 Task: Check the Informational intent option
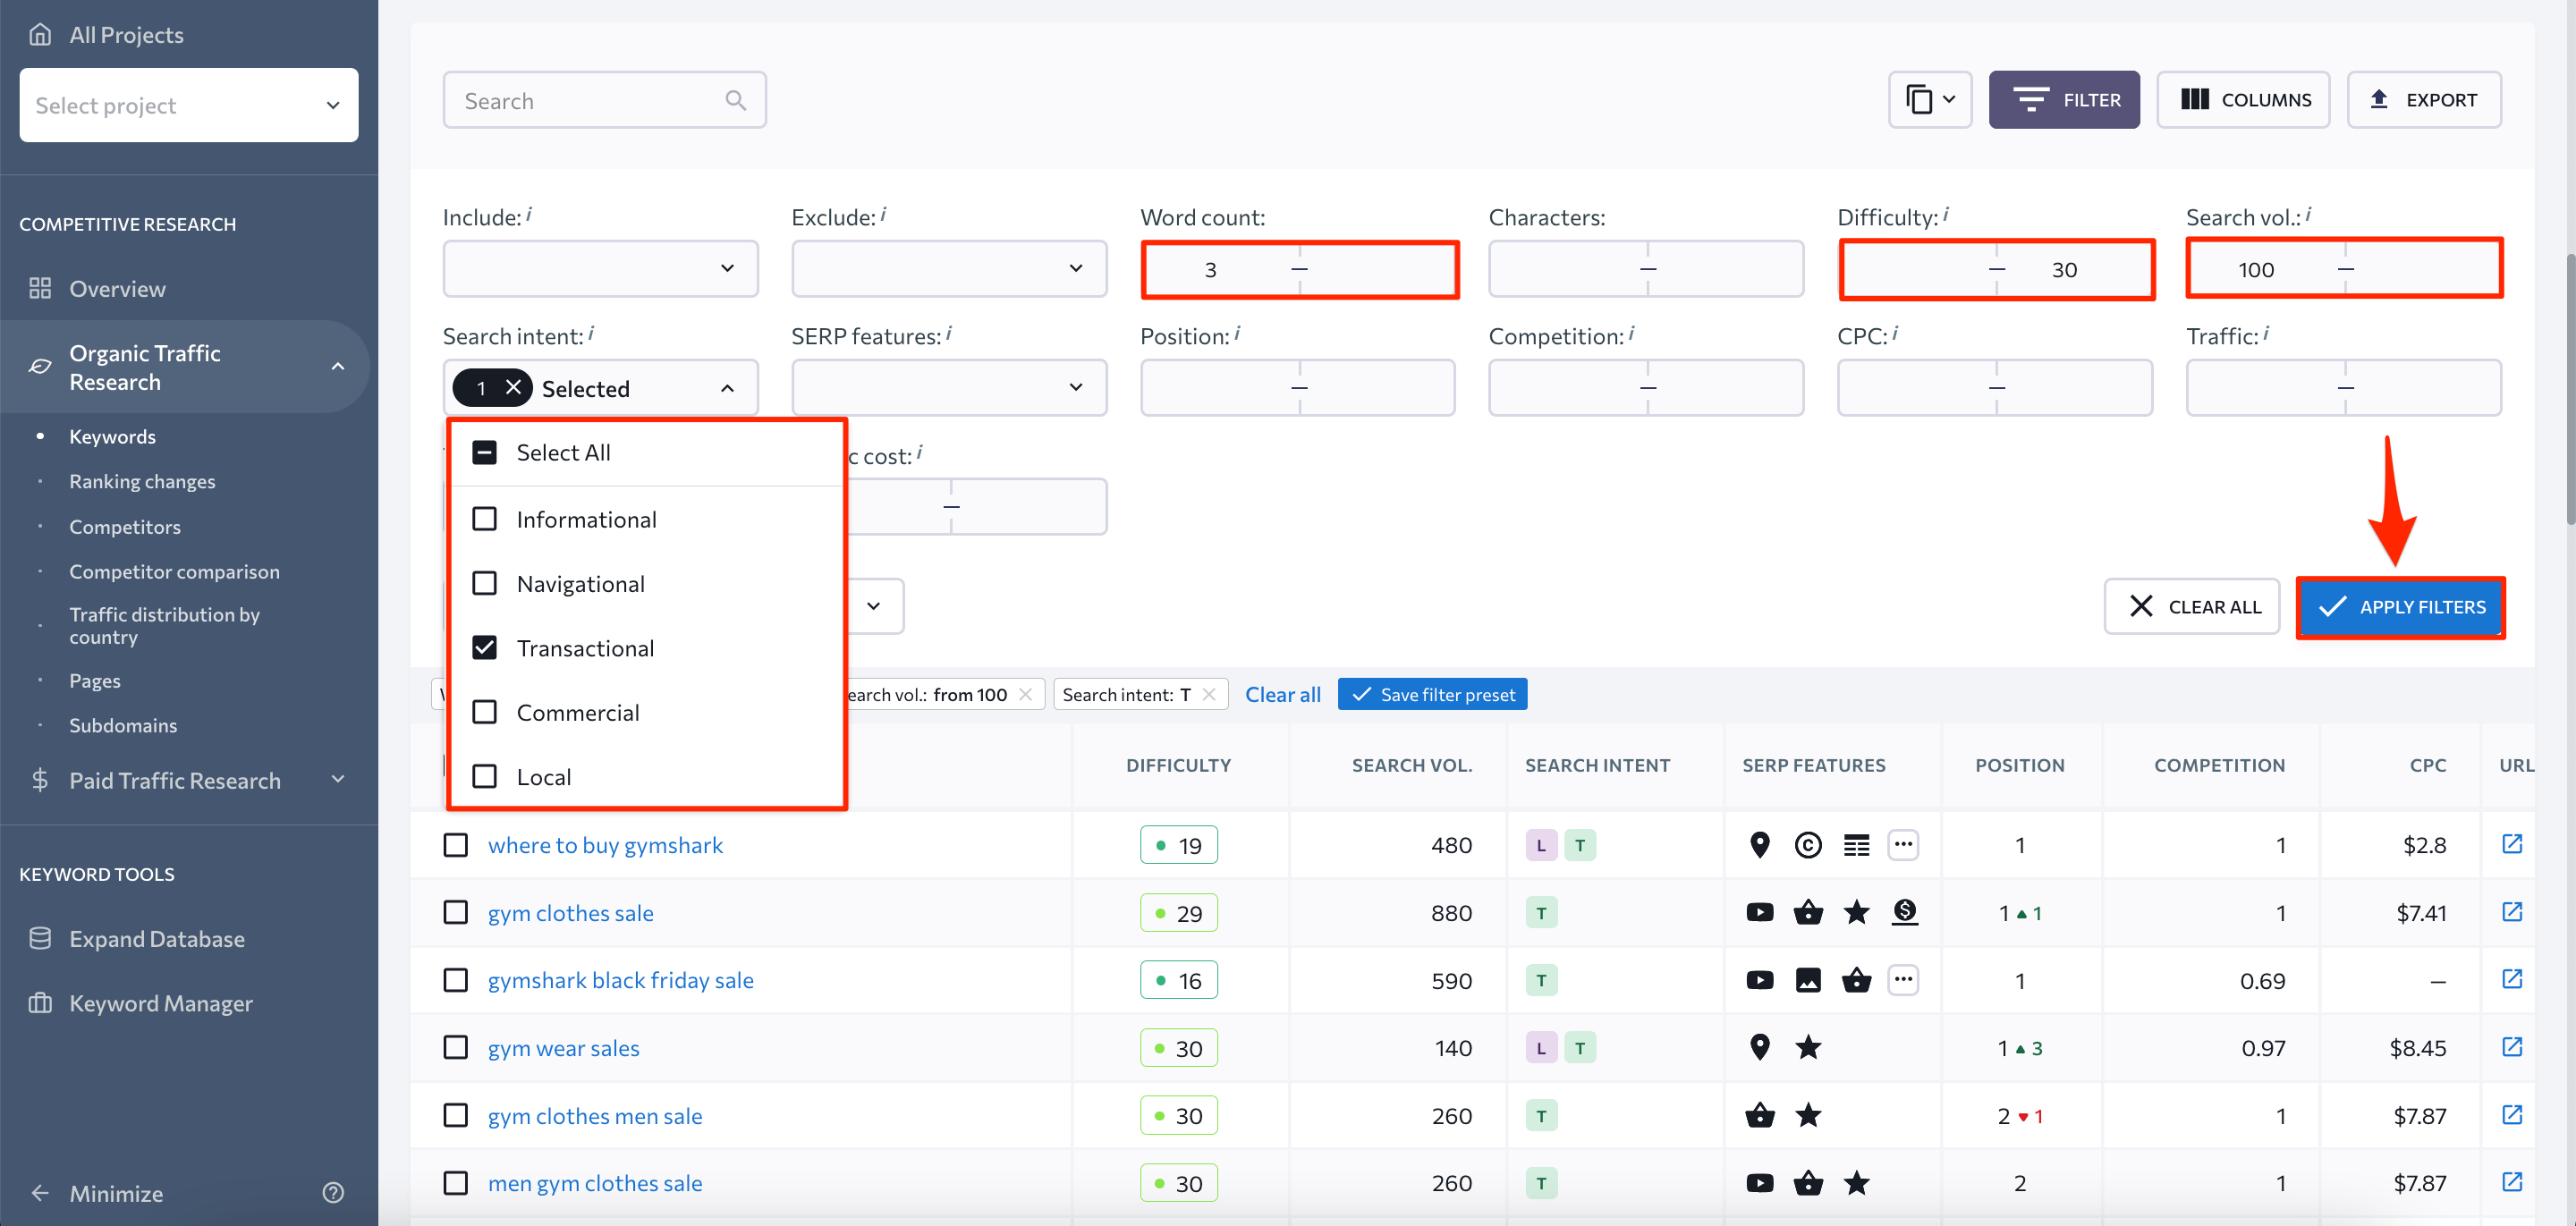485,519
